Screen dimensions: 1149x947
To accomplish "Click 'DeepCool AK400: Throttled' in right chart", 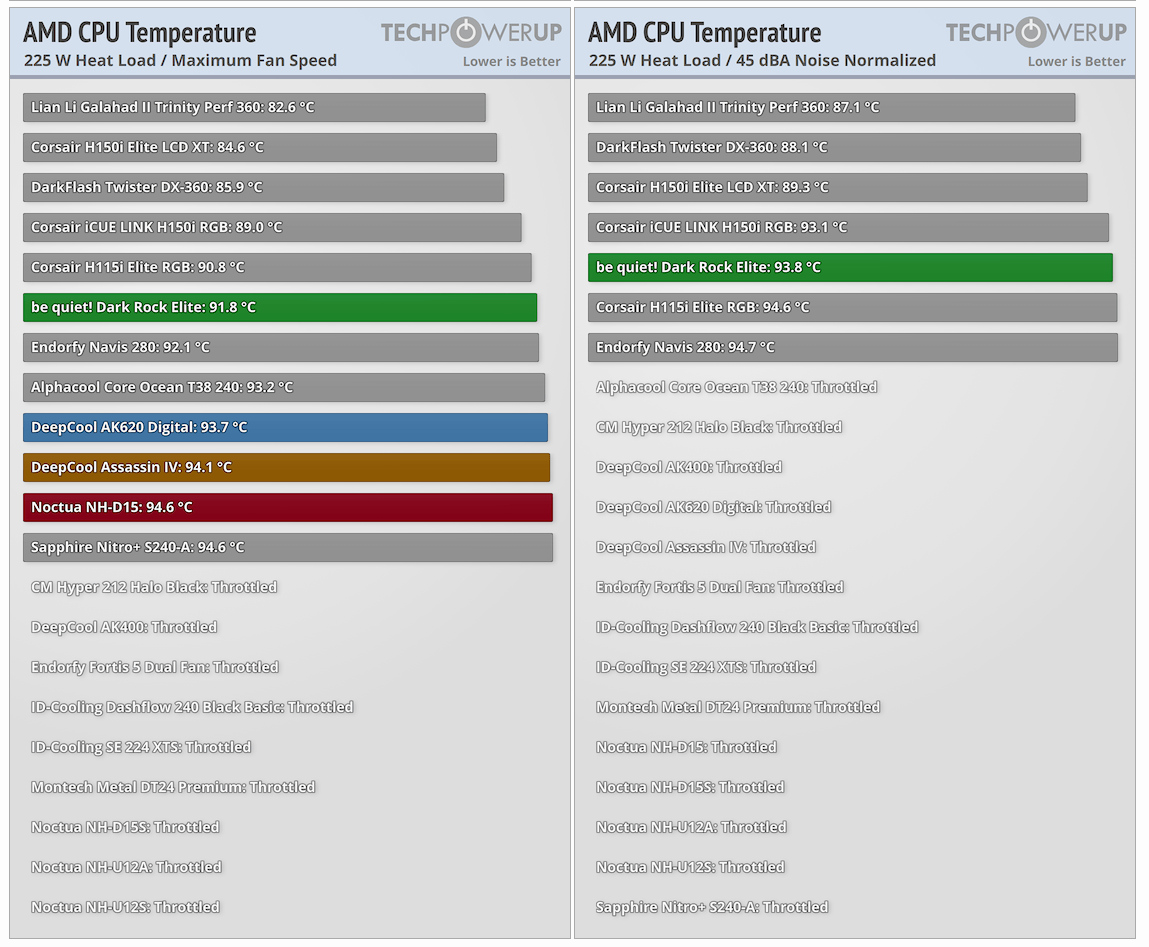I will [689, 467].
